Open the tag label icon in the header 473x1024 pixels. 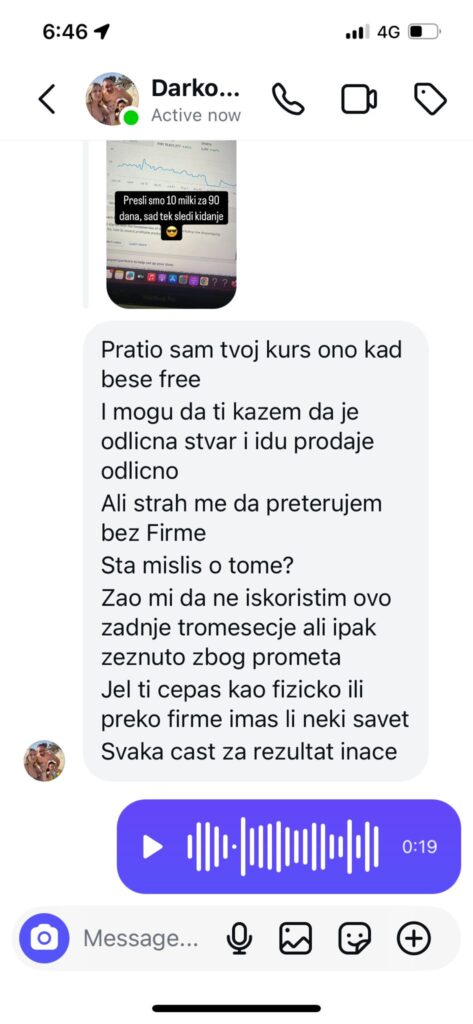pos(431,99)
